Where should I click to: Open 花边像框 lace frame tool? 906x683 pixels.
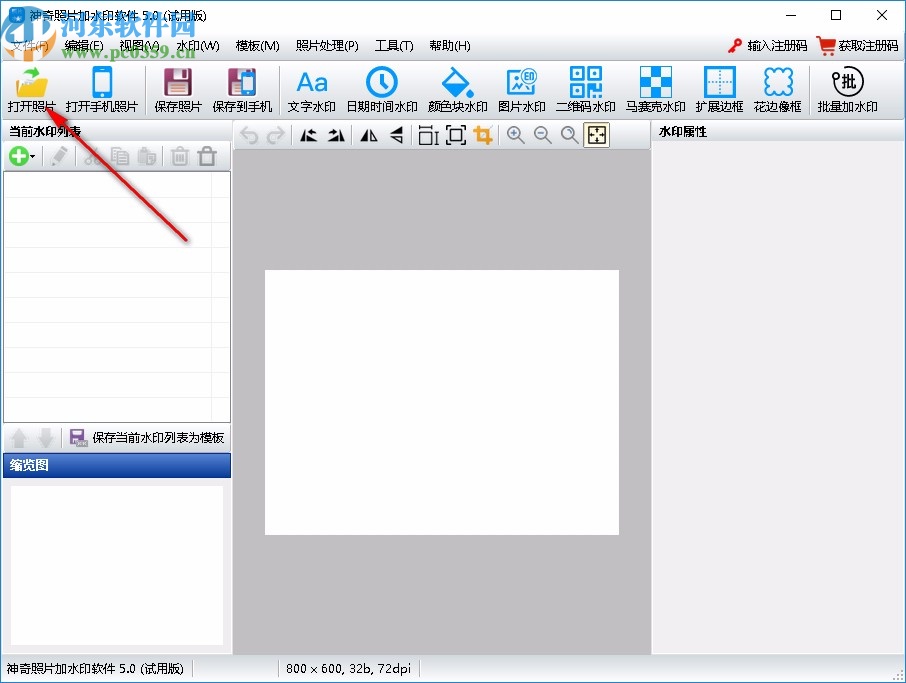coord(778,90)
